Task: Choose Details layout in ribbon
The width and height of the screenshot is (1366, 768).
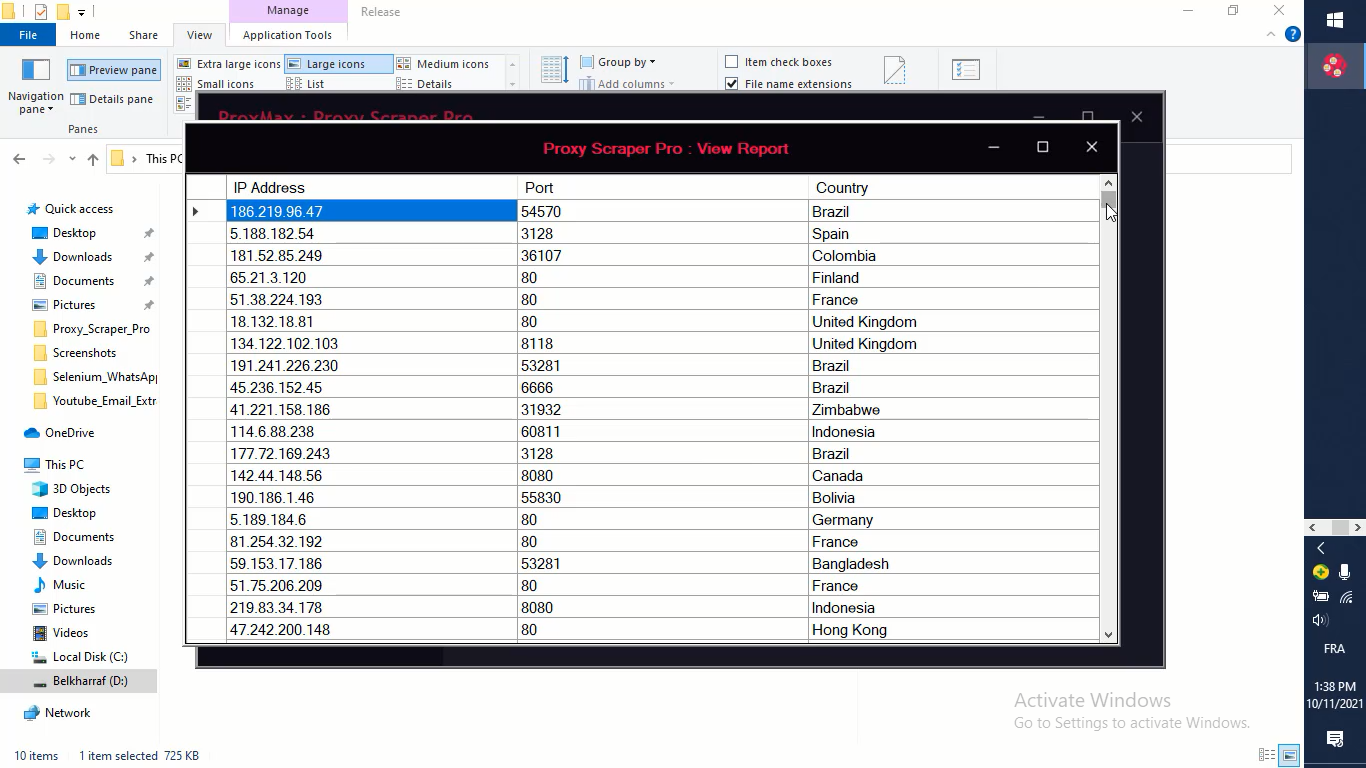Action: coord(425,84)
